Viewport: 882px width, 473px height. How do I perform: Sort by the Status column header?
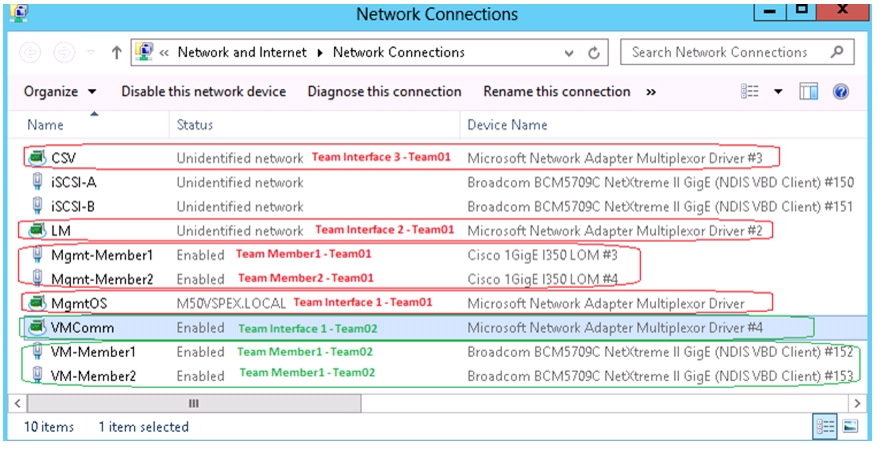click(x=314, y=124)
